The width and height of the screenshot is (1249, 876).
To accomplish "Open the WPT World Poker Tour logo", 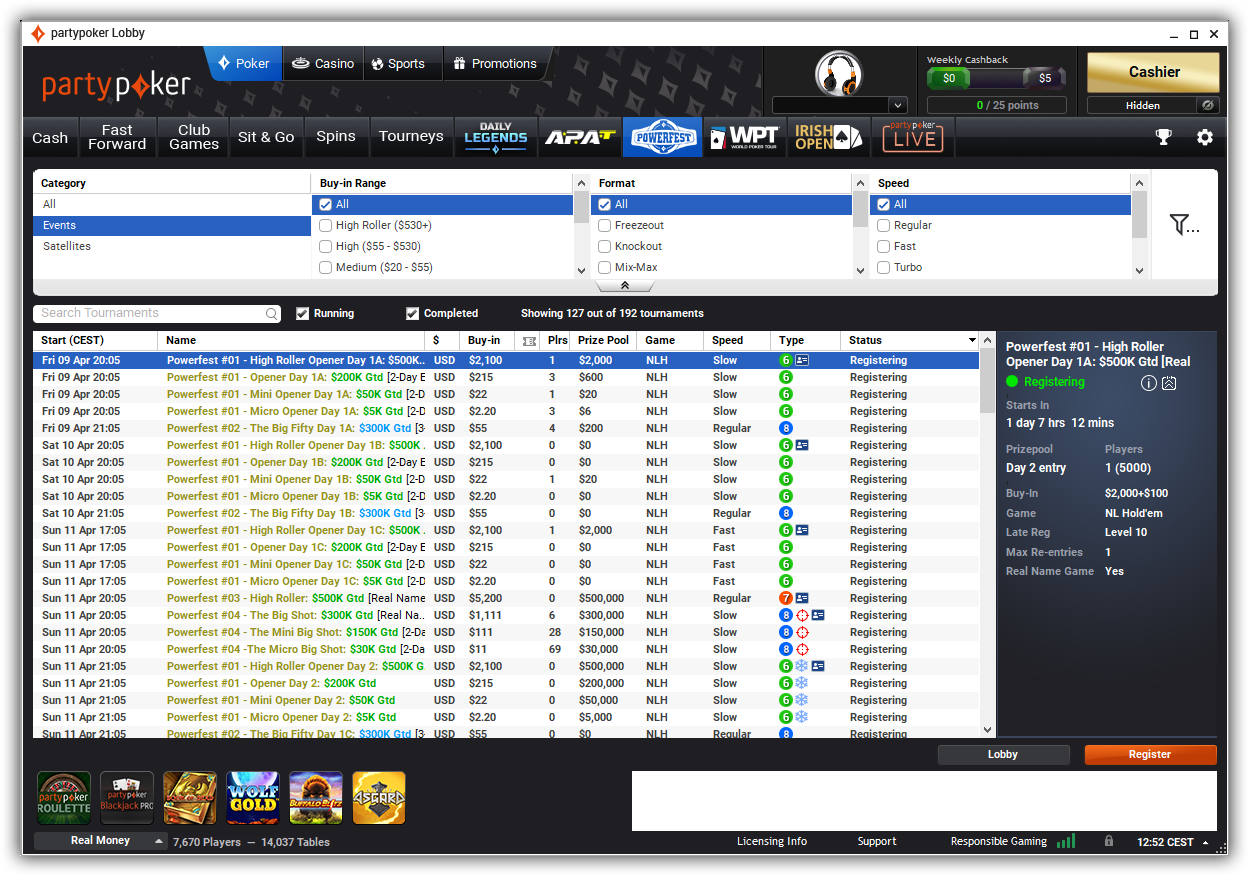I will click(x=743, y=138).
